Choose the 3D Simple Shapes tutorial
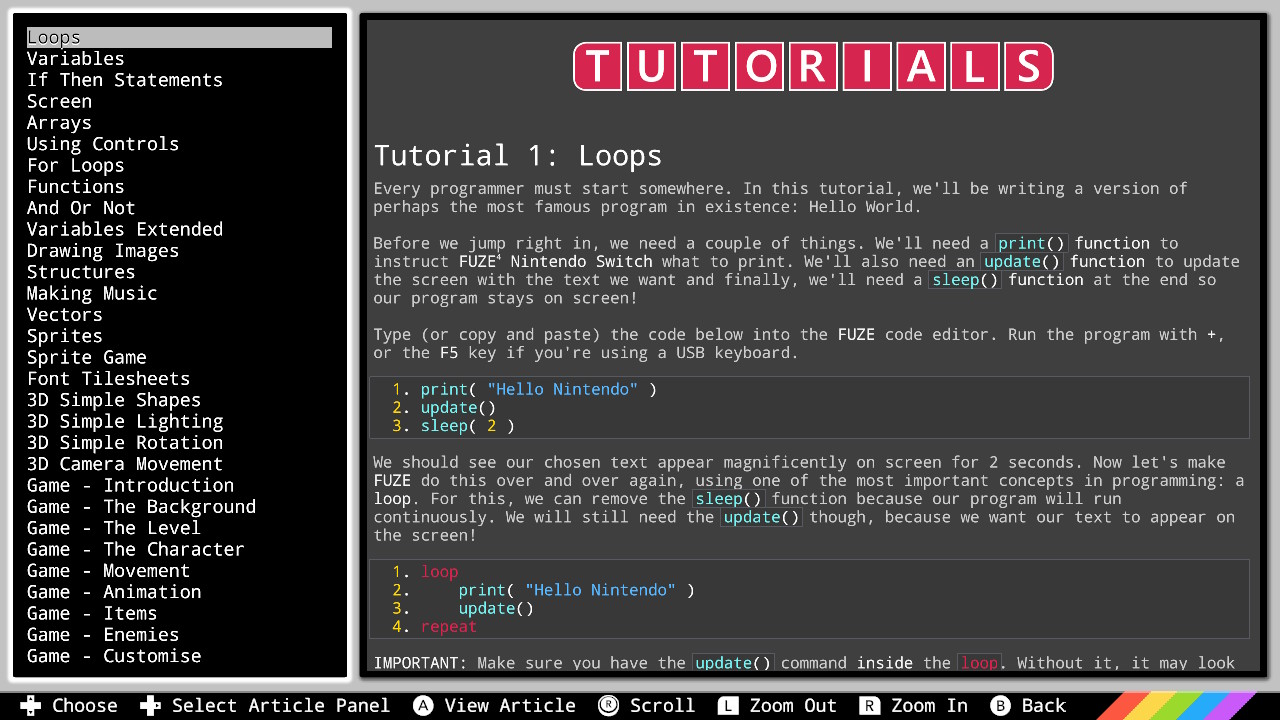Screen dimensions: 1280x720 pos(113,399)
